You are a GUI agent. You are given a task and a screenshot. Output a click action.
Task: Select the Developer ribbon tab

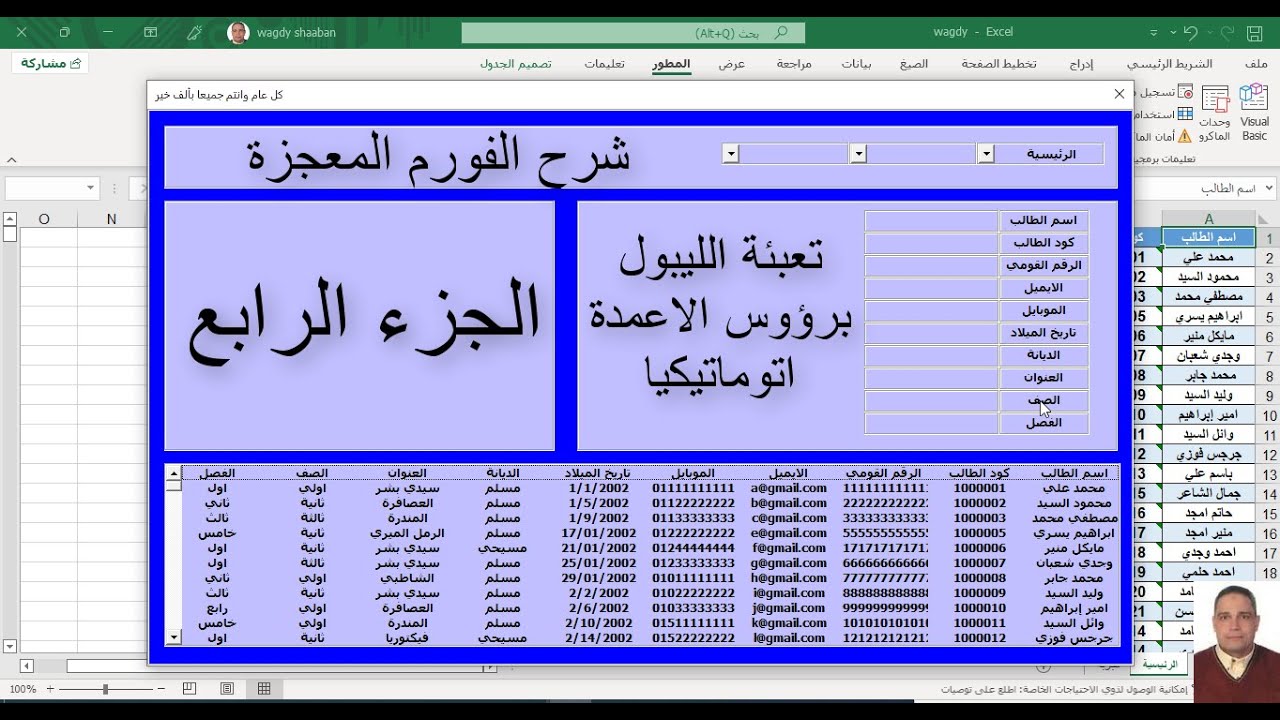pyautogui.click(x=671, y=64)
